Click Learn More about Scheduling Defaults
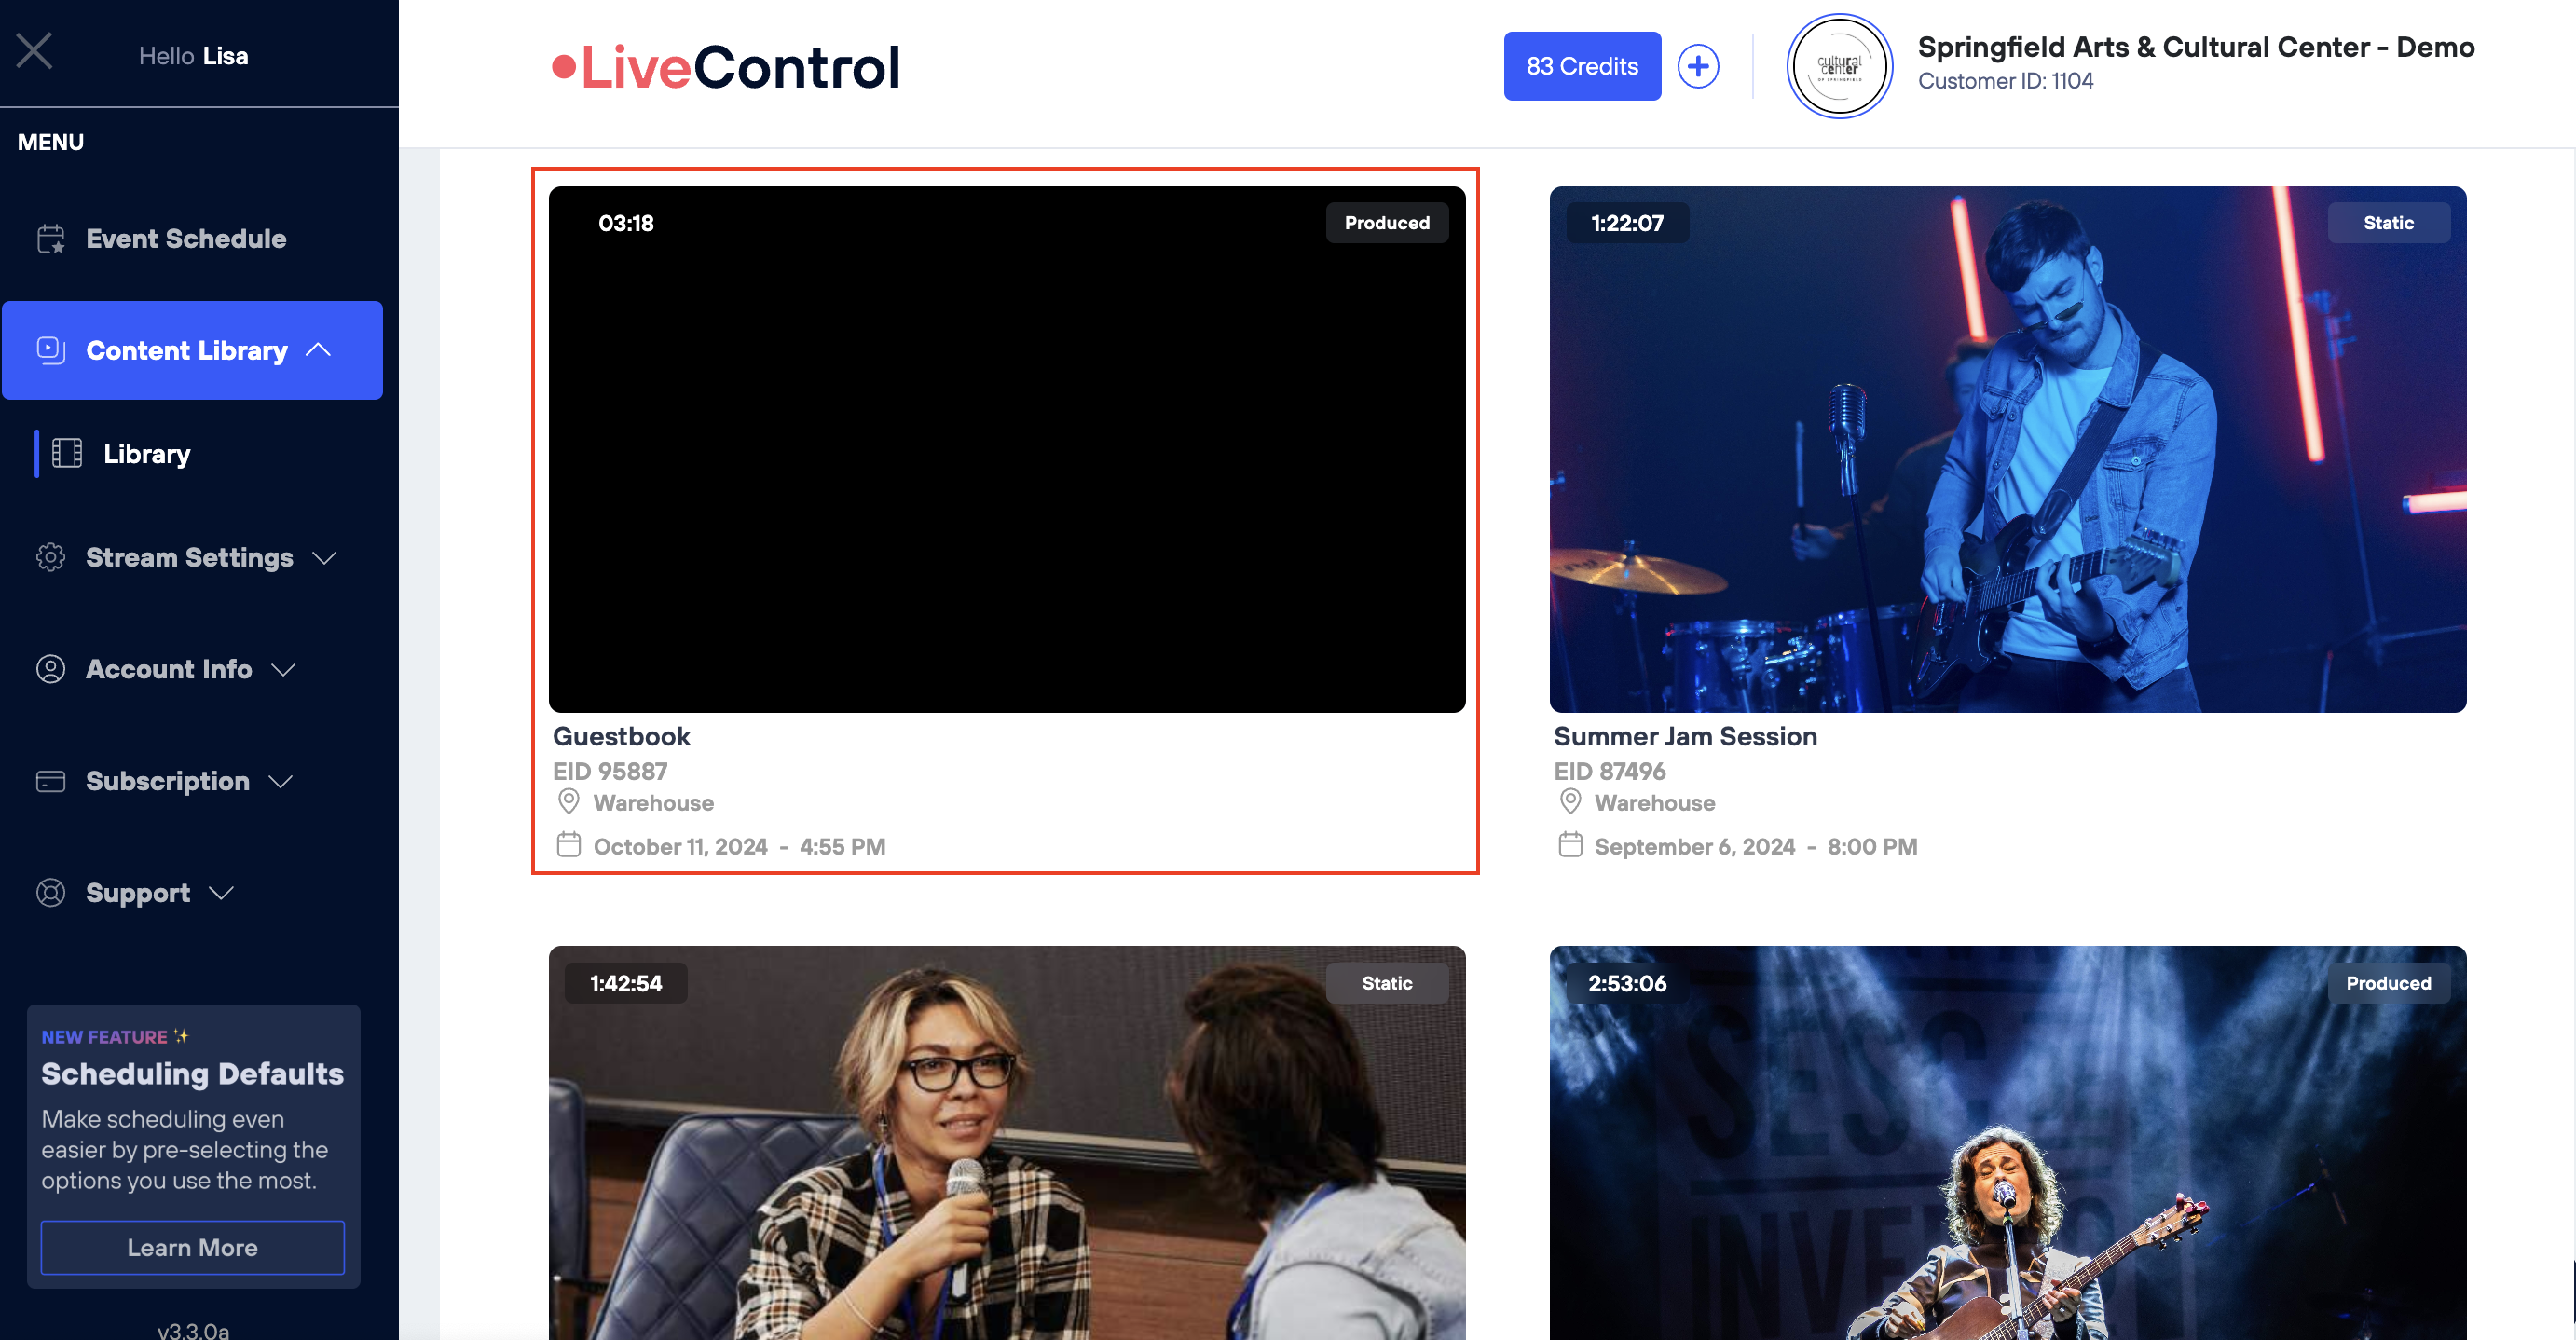Screen dimensions: 2576x1340 192,1247
